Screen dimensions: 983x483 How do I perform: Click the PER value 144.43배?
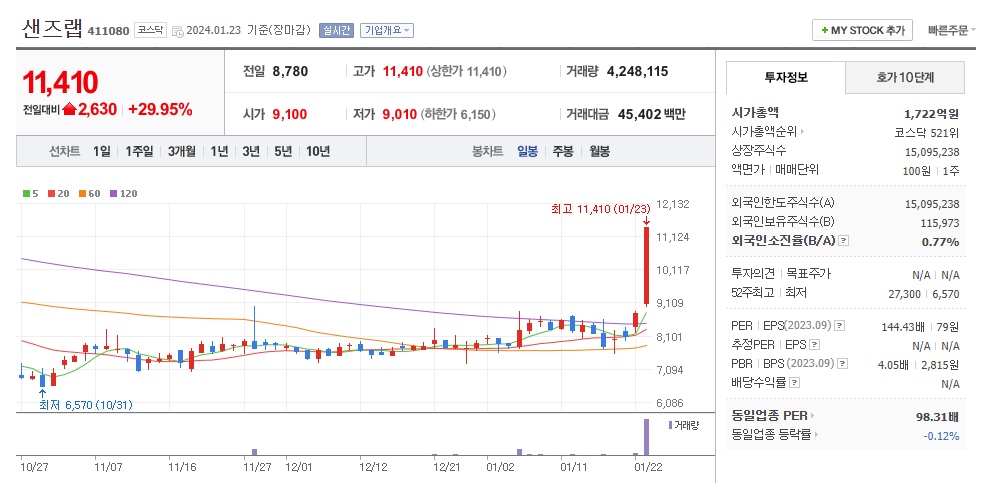point(903,326)
